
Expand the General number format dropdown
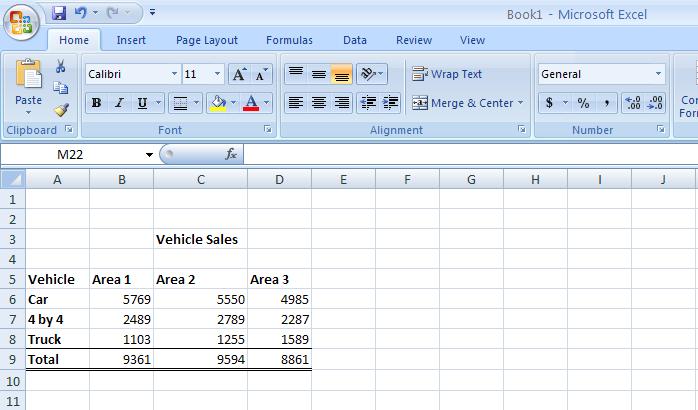pyautogui.click(x=658, y=74)
